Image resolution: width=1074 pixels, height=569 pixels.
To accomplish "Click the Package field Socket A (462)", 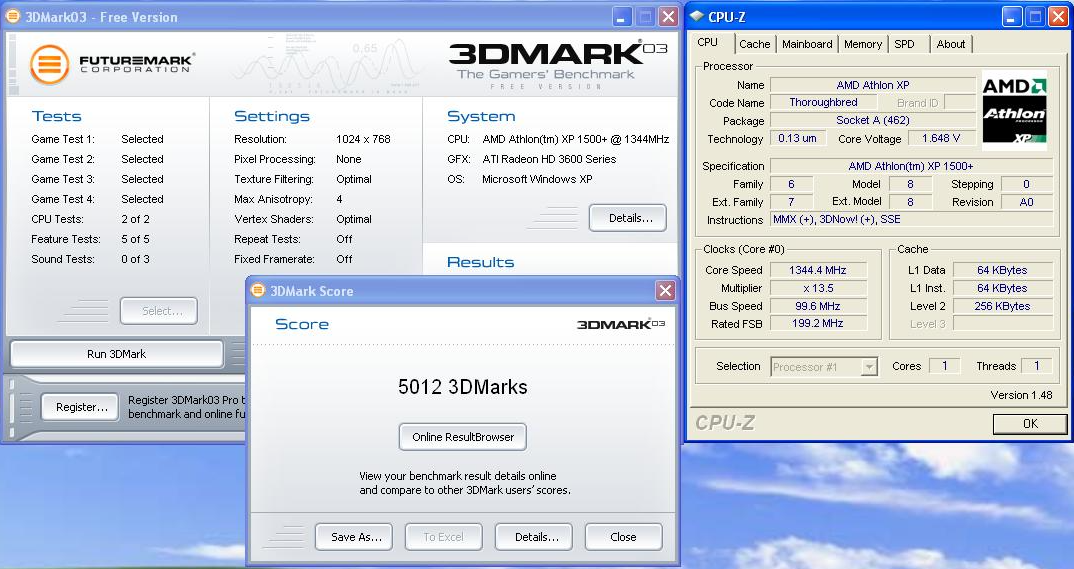I will click(x=873, y=121).
